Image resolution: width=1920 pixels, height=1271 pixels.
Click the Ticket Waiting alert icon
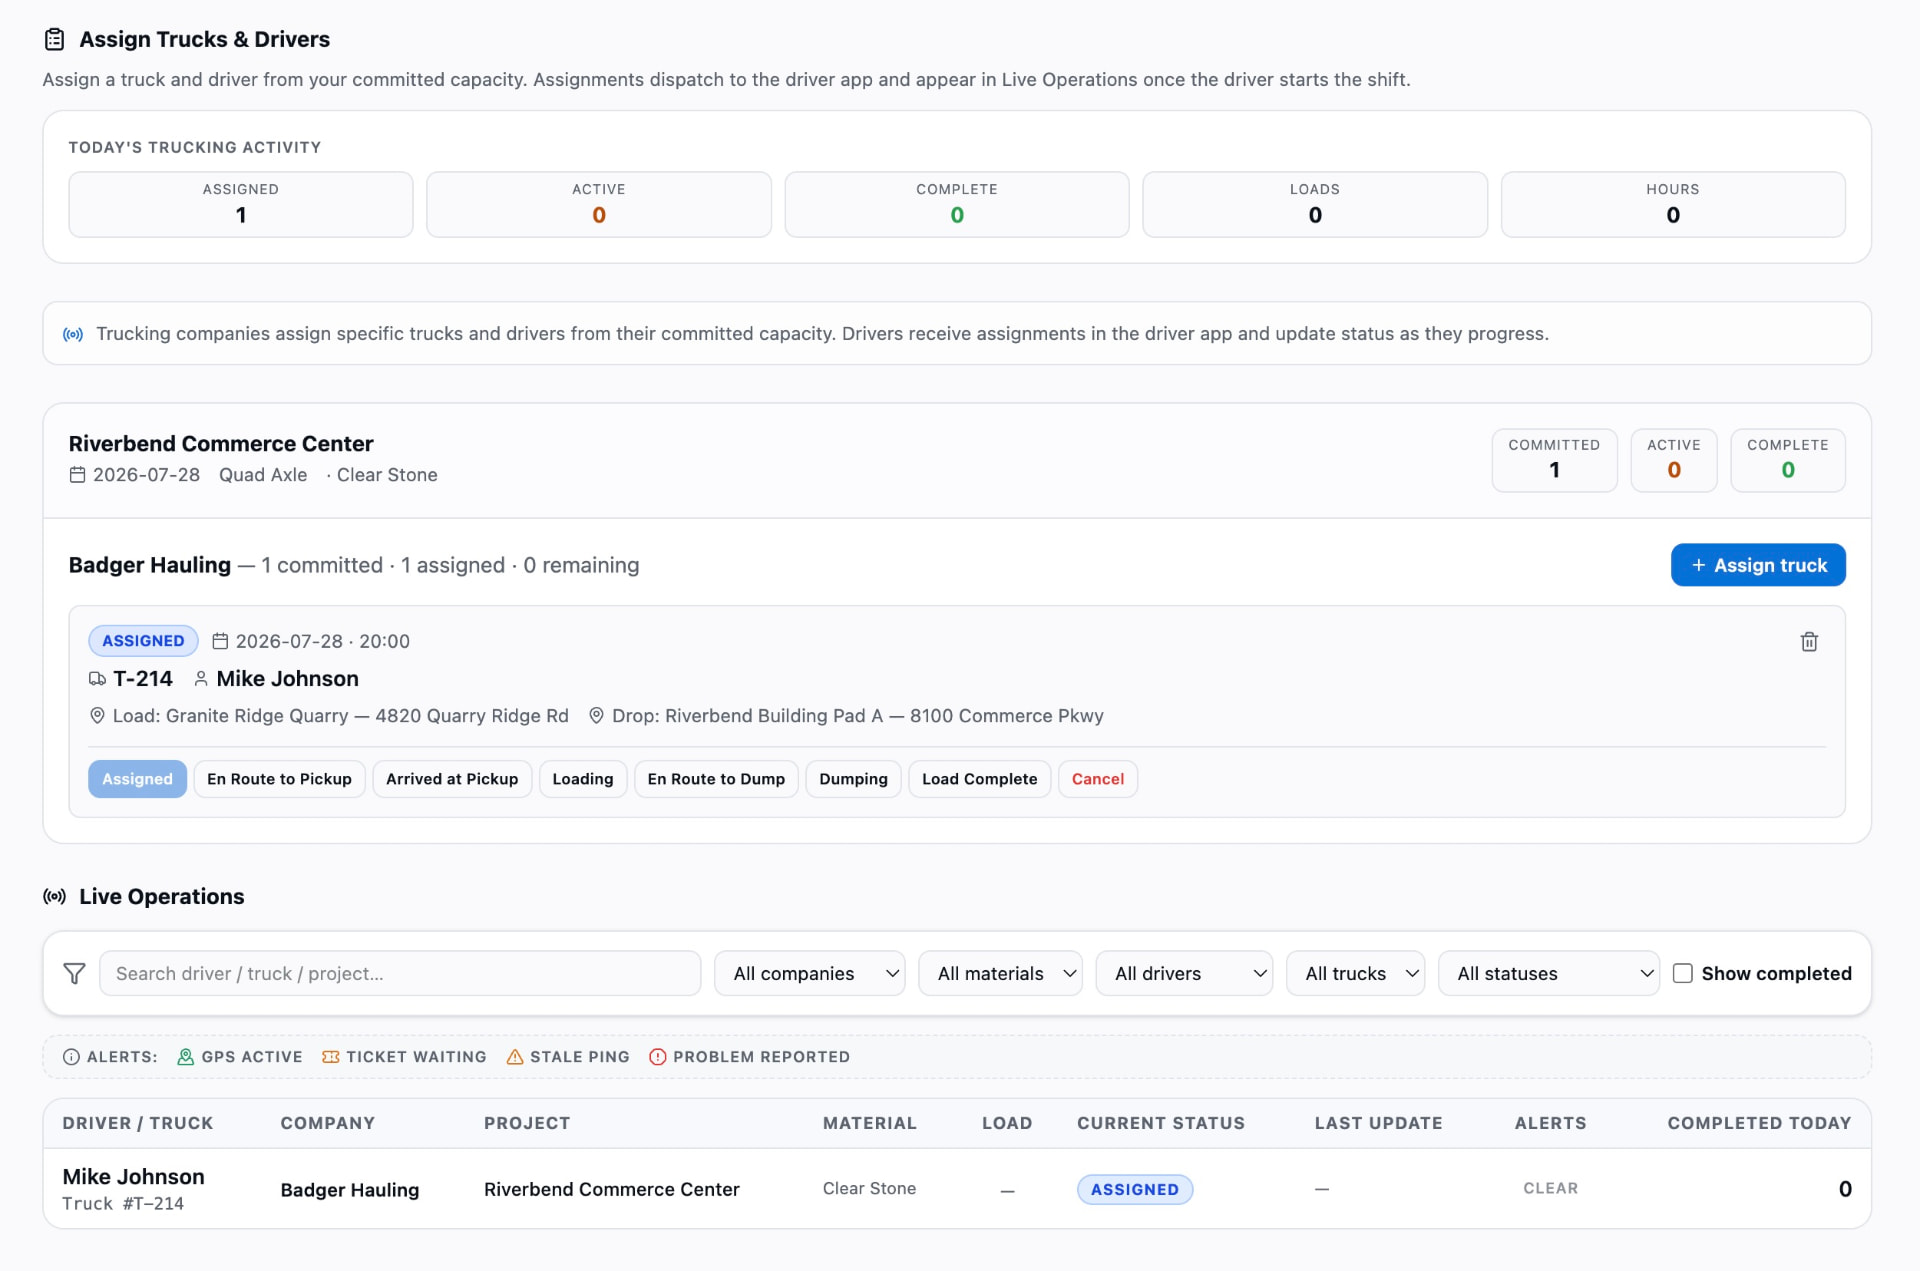[x=330, y=1057]
